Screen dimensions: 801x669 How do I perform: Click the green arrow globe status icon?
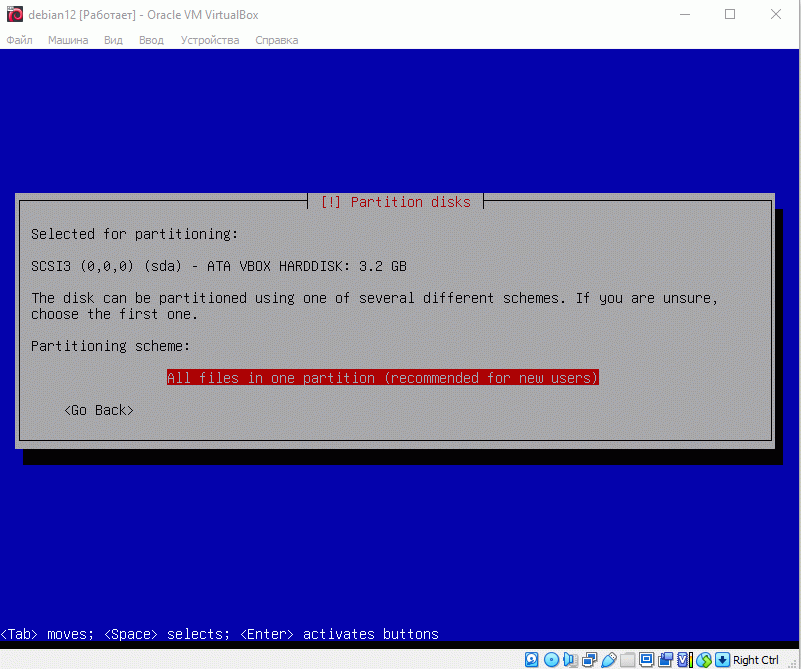pyautogui.click(x=704, y=660)
